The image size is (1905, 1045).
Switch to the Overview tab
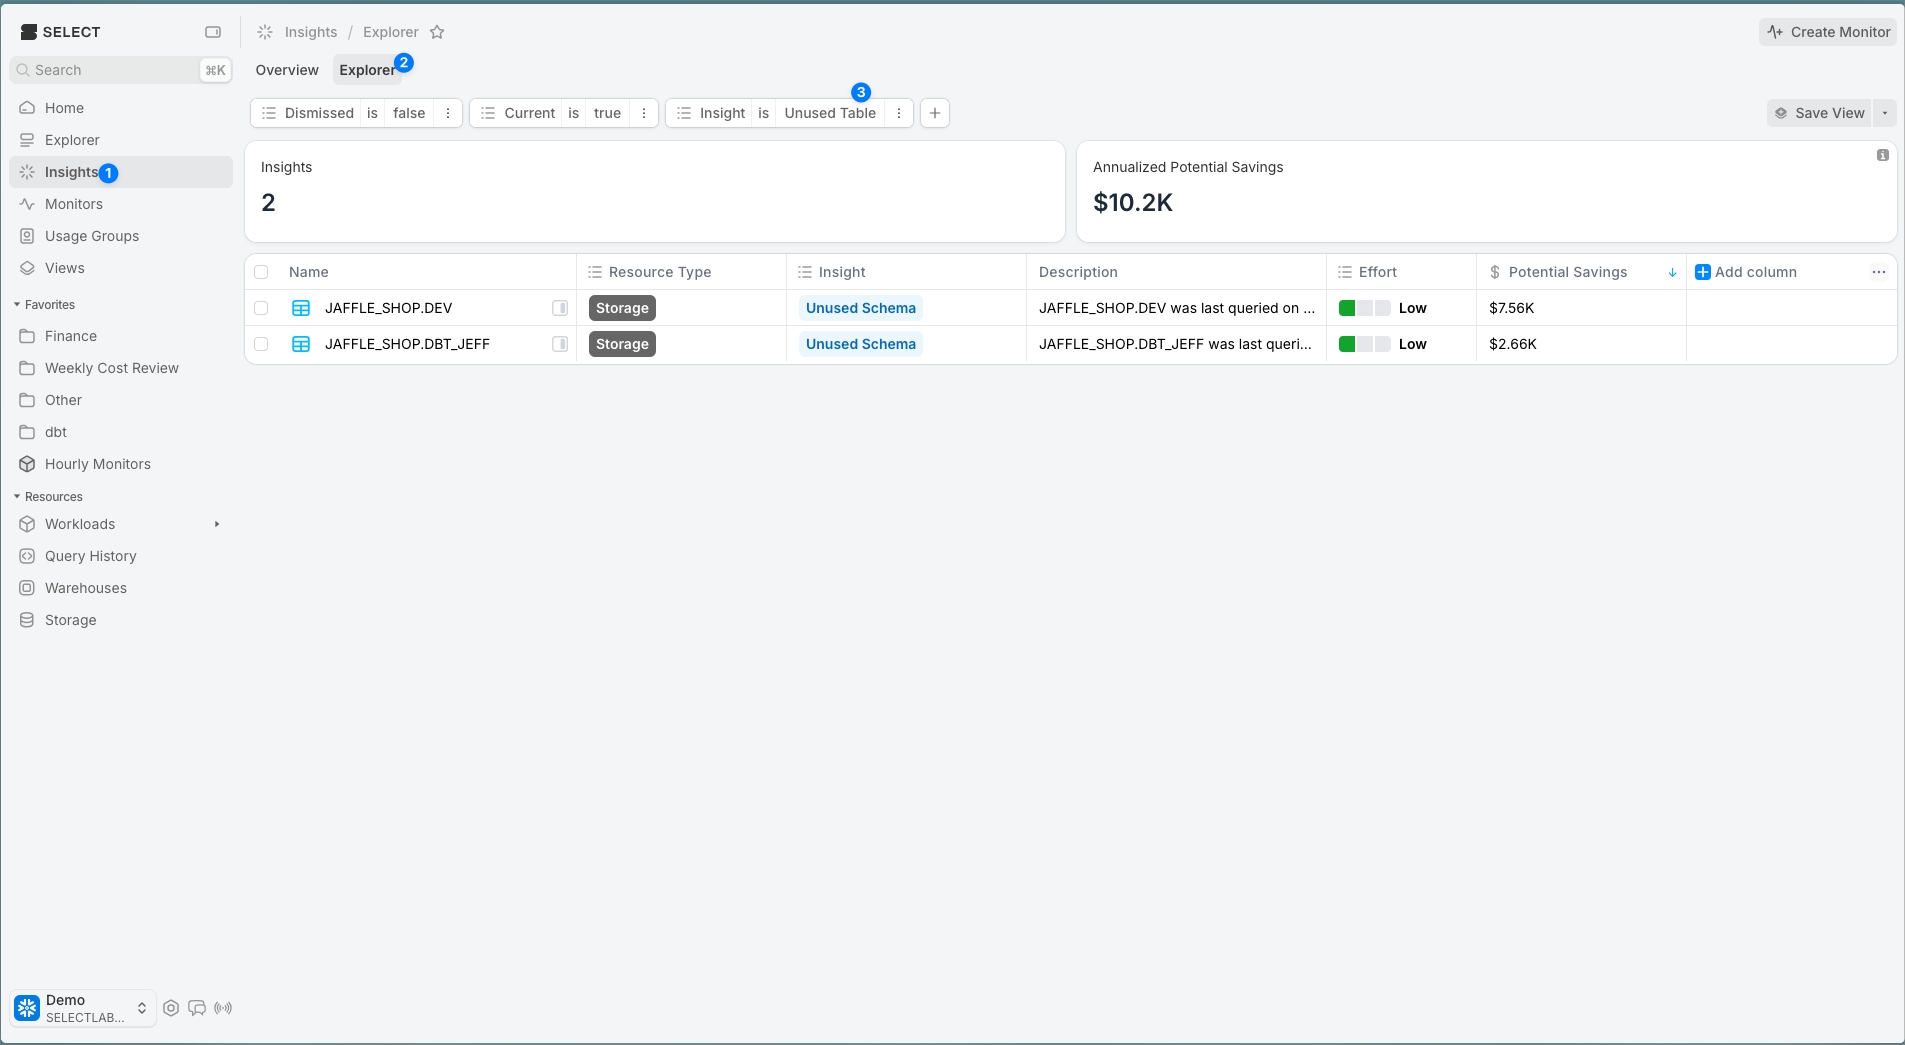[x=287, y=70]
